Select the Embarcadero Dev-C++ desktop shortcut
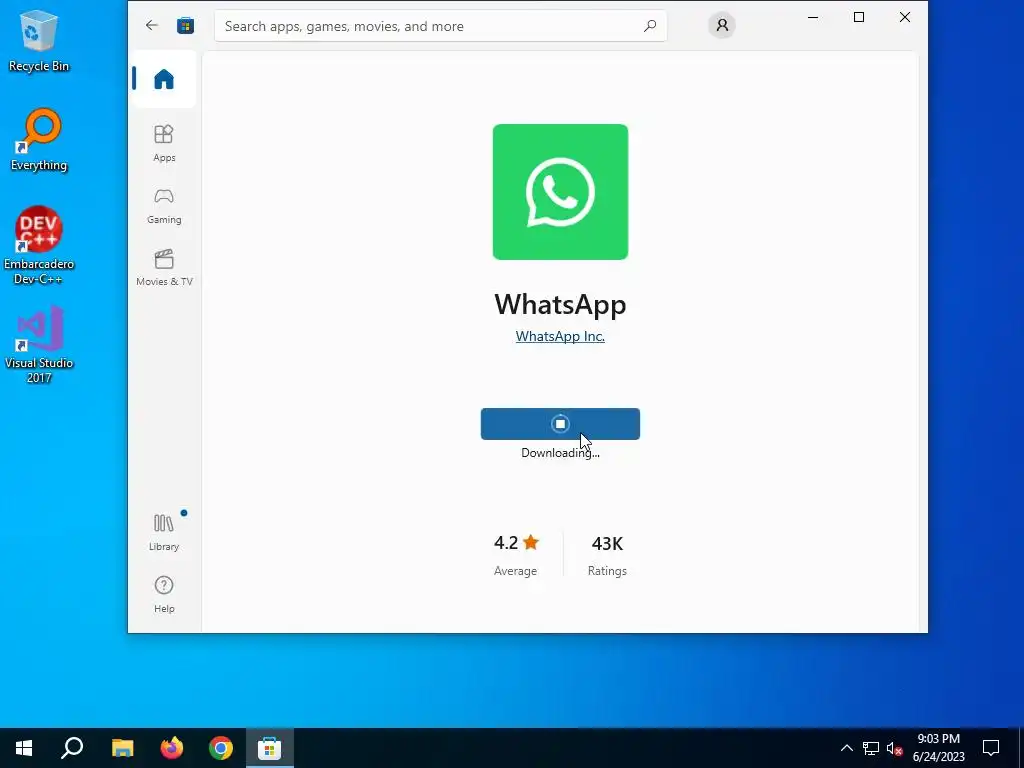The image size is (1024, 768). [39, 246]
